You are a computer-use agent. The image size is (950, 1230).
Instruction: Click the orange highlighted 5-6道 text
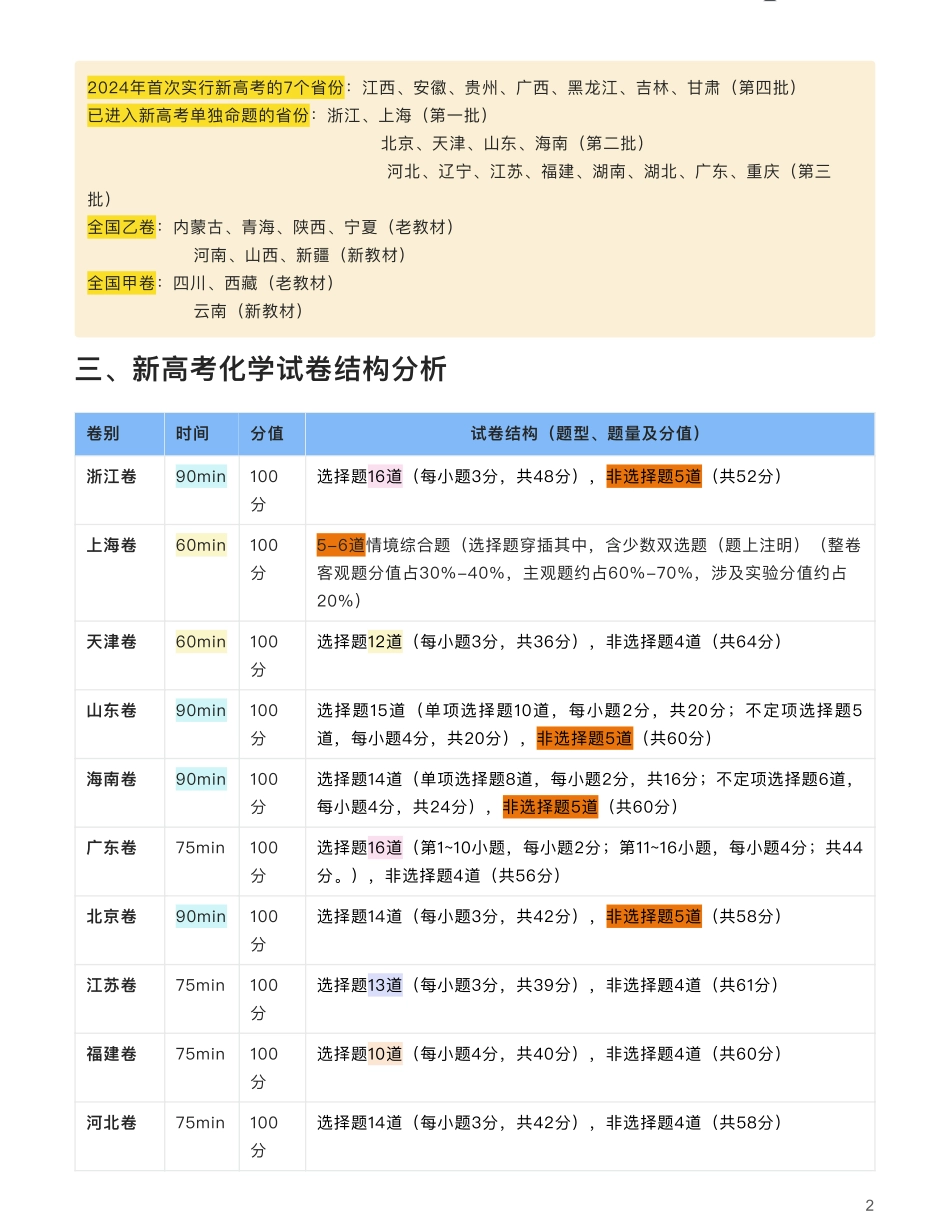click(341, 545)
